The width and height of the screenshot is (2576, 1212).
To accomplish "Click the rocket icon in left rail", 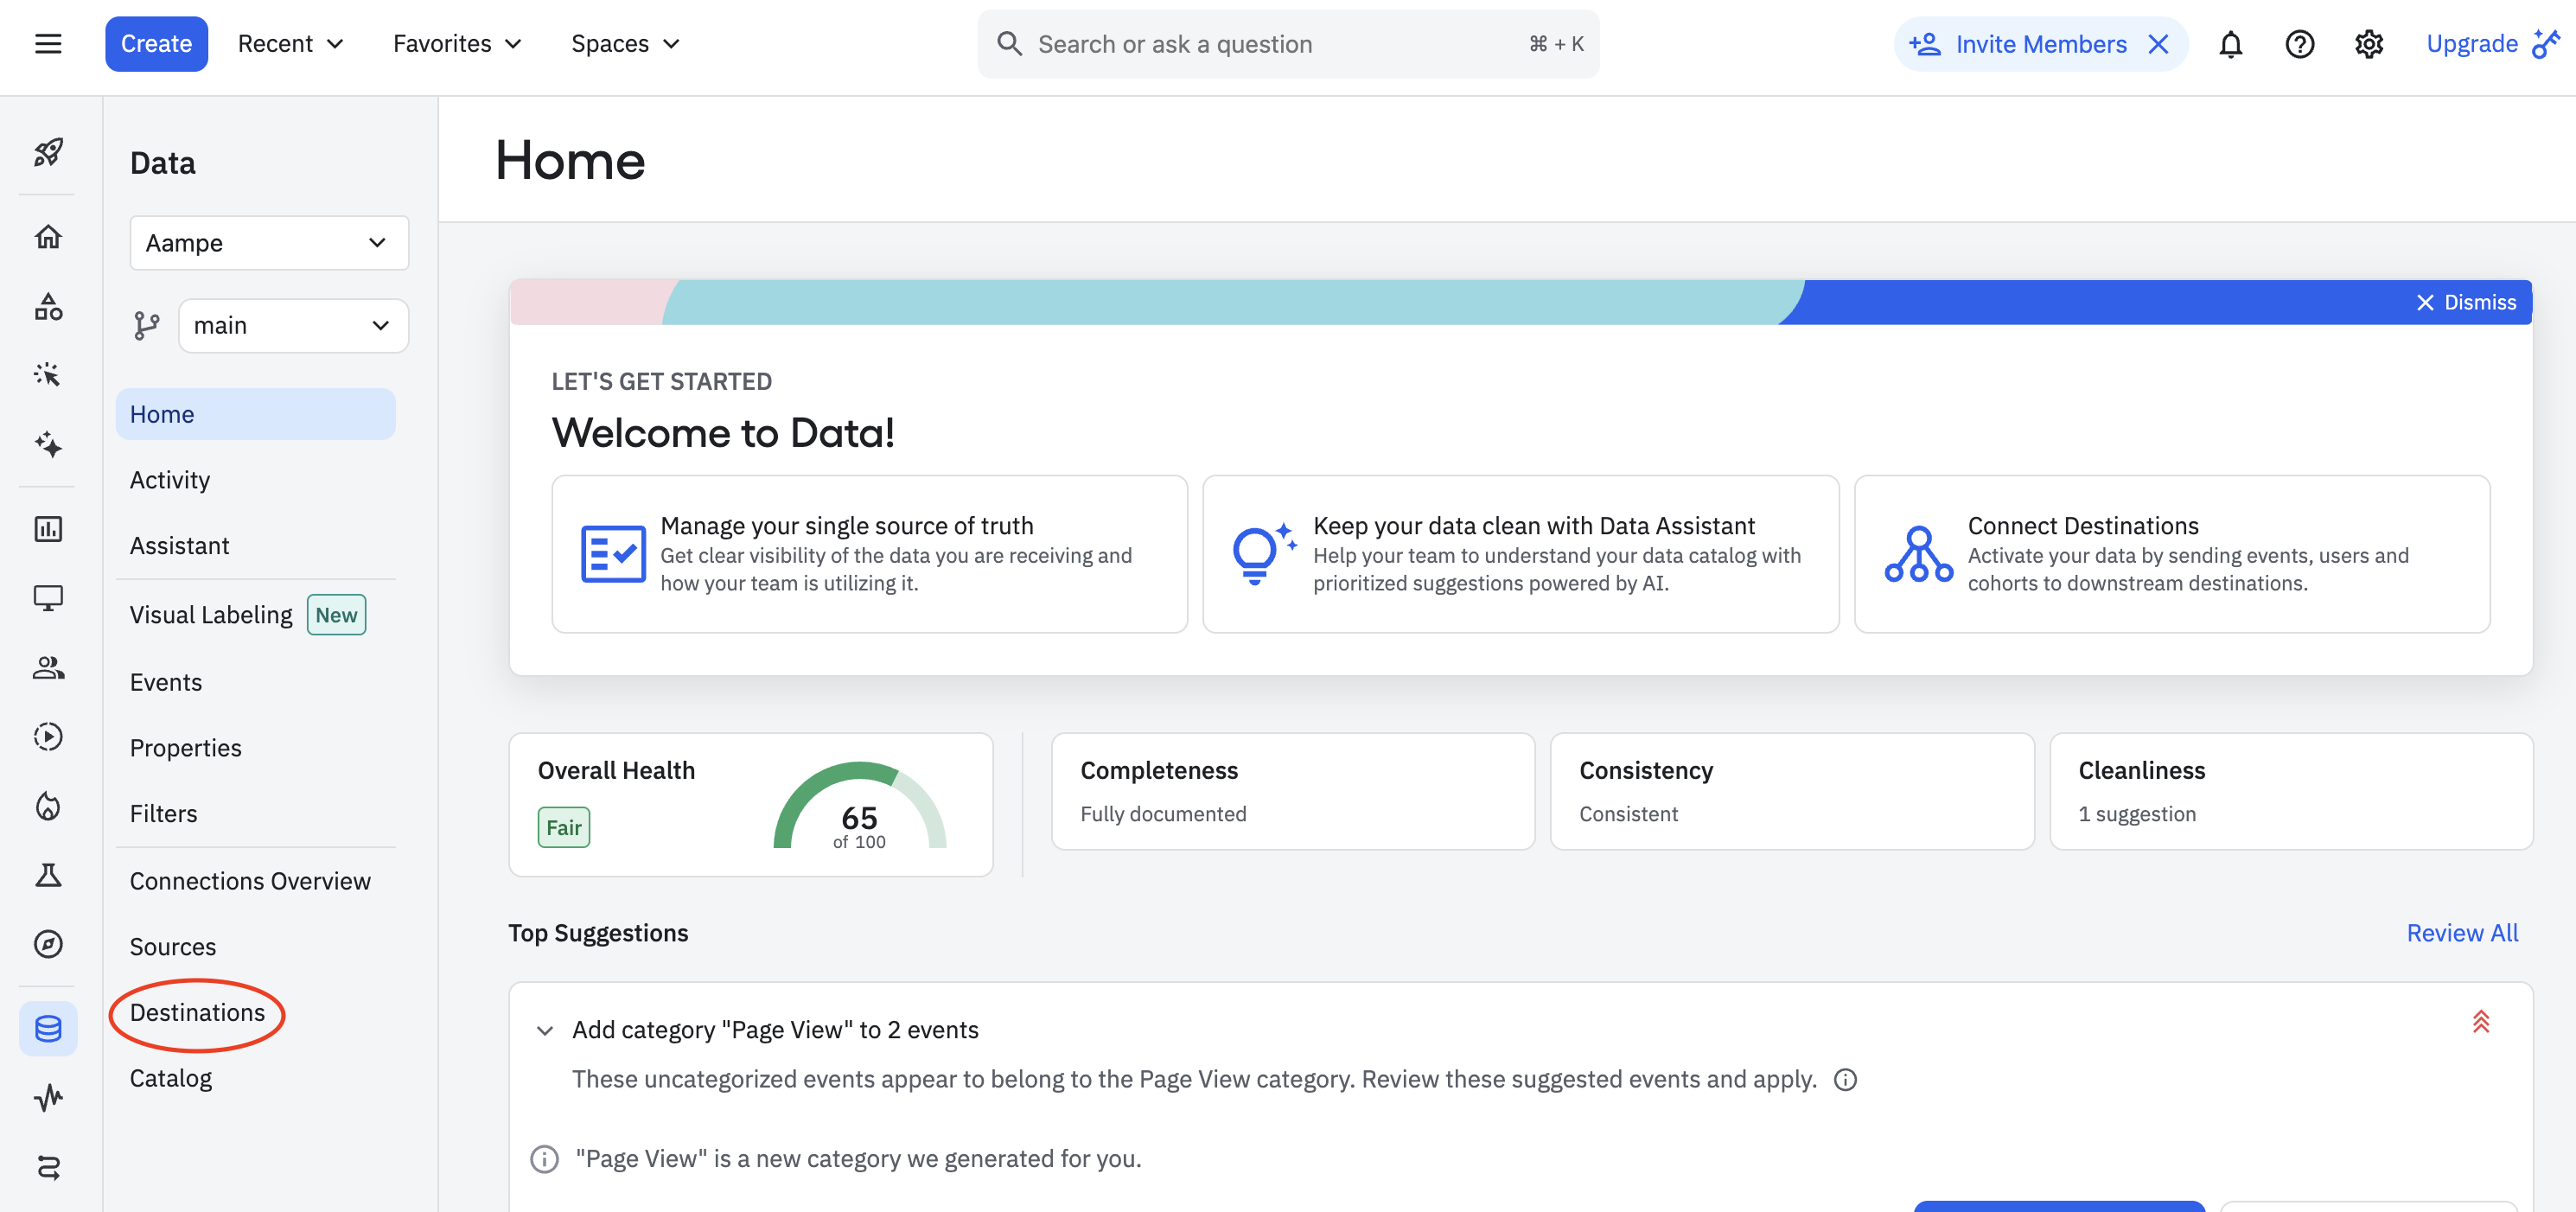I will 48,152.
